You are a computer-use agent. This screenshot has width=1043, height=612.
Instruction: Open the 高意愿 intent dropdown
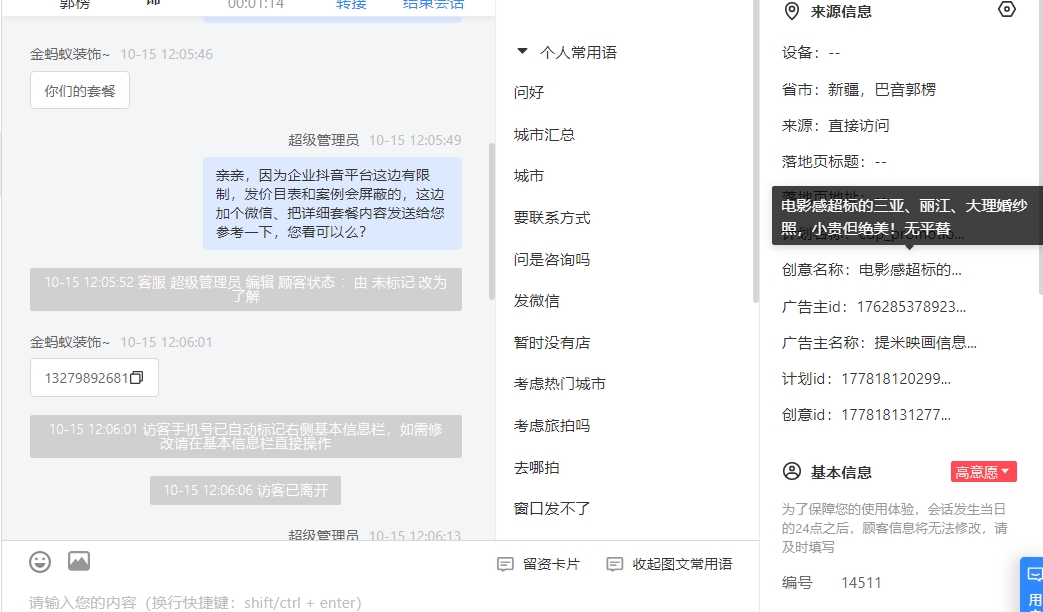pyautogui.click(x=983, y=472)
